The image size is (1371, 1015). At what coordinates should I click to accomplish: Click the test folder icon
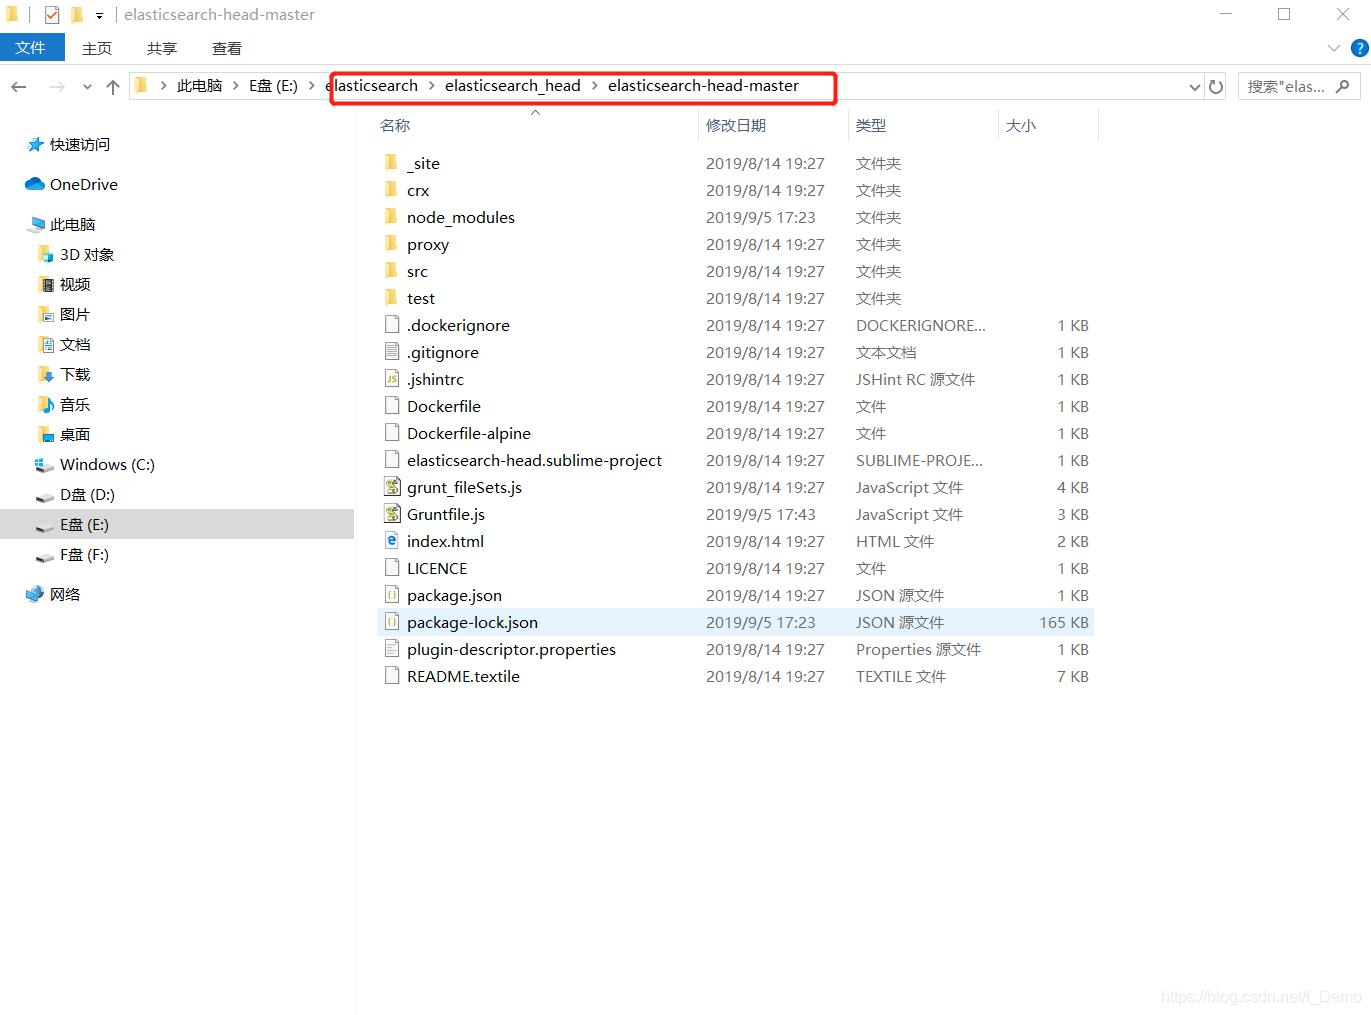tap(392, 298)
